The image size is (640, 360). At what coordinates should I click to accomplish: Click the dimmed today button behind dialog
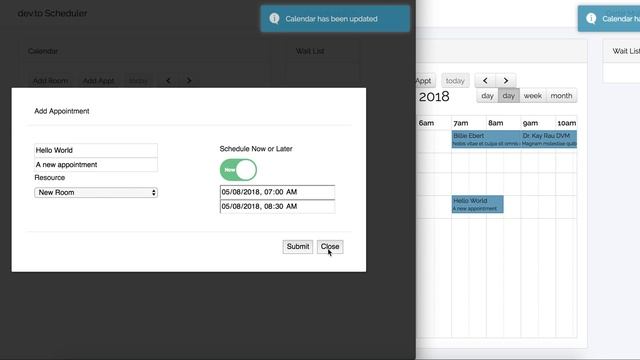pyautogui.click(x=138, y=81)
